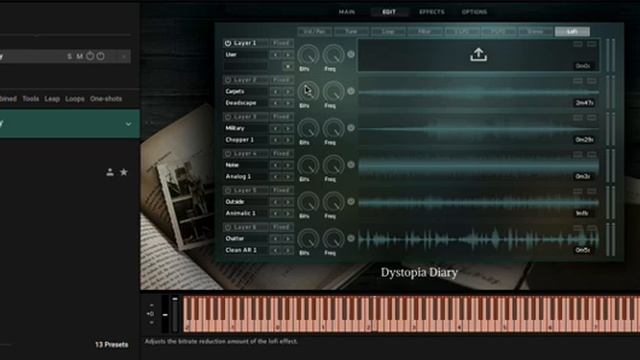Click next arrow next to Chopper 1
The image size is (640, 360).
[288, 140]
